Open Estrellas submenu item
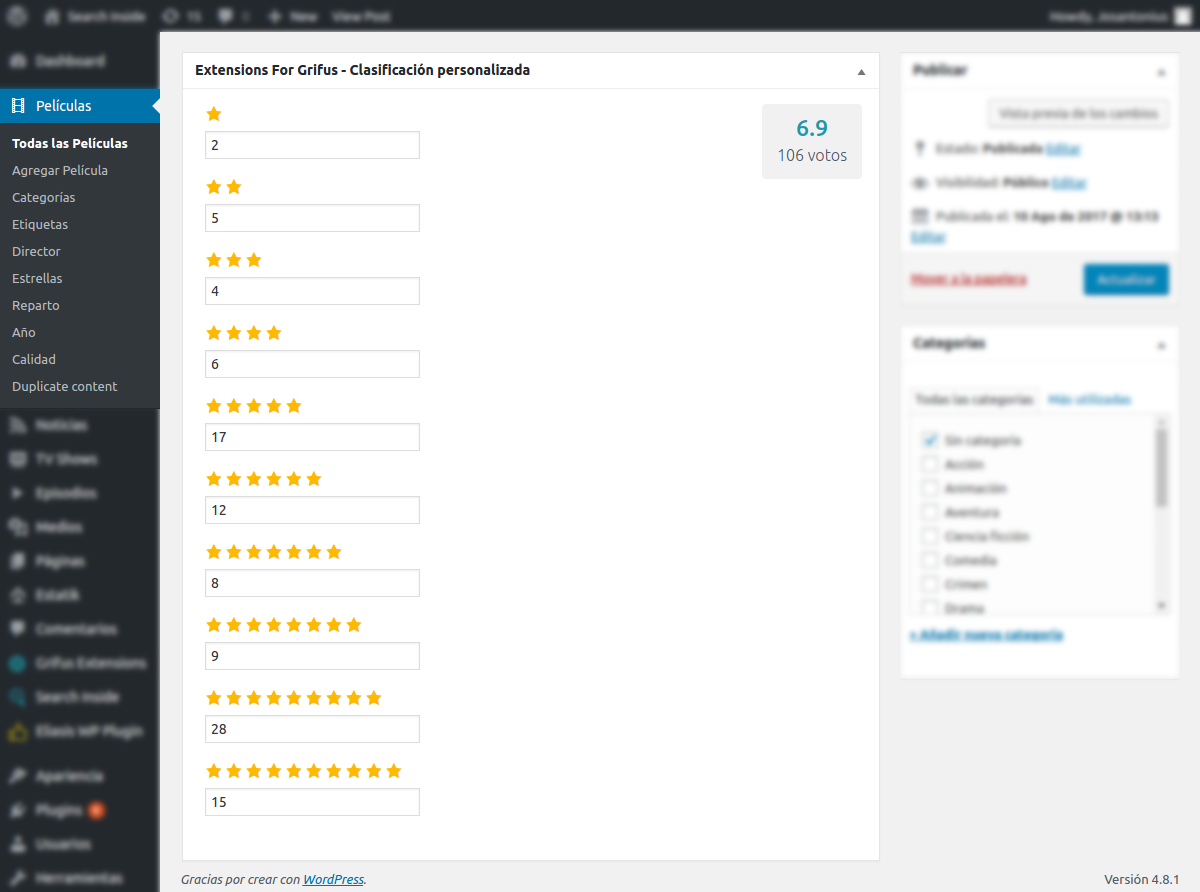 [37, 278]
